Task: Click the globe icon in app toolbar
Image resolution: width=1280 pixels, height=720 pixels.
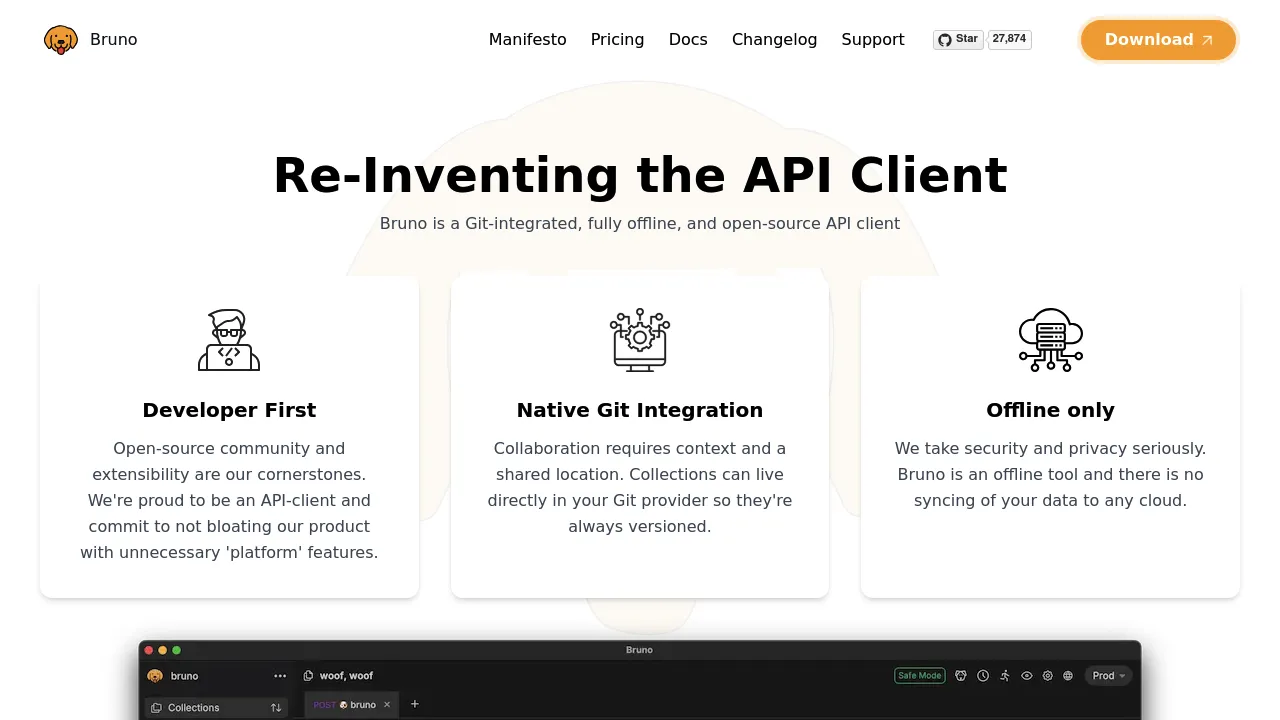Action: pos(1068,676)
